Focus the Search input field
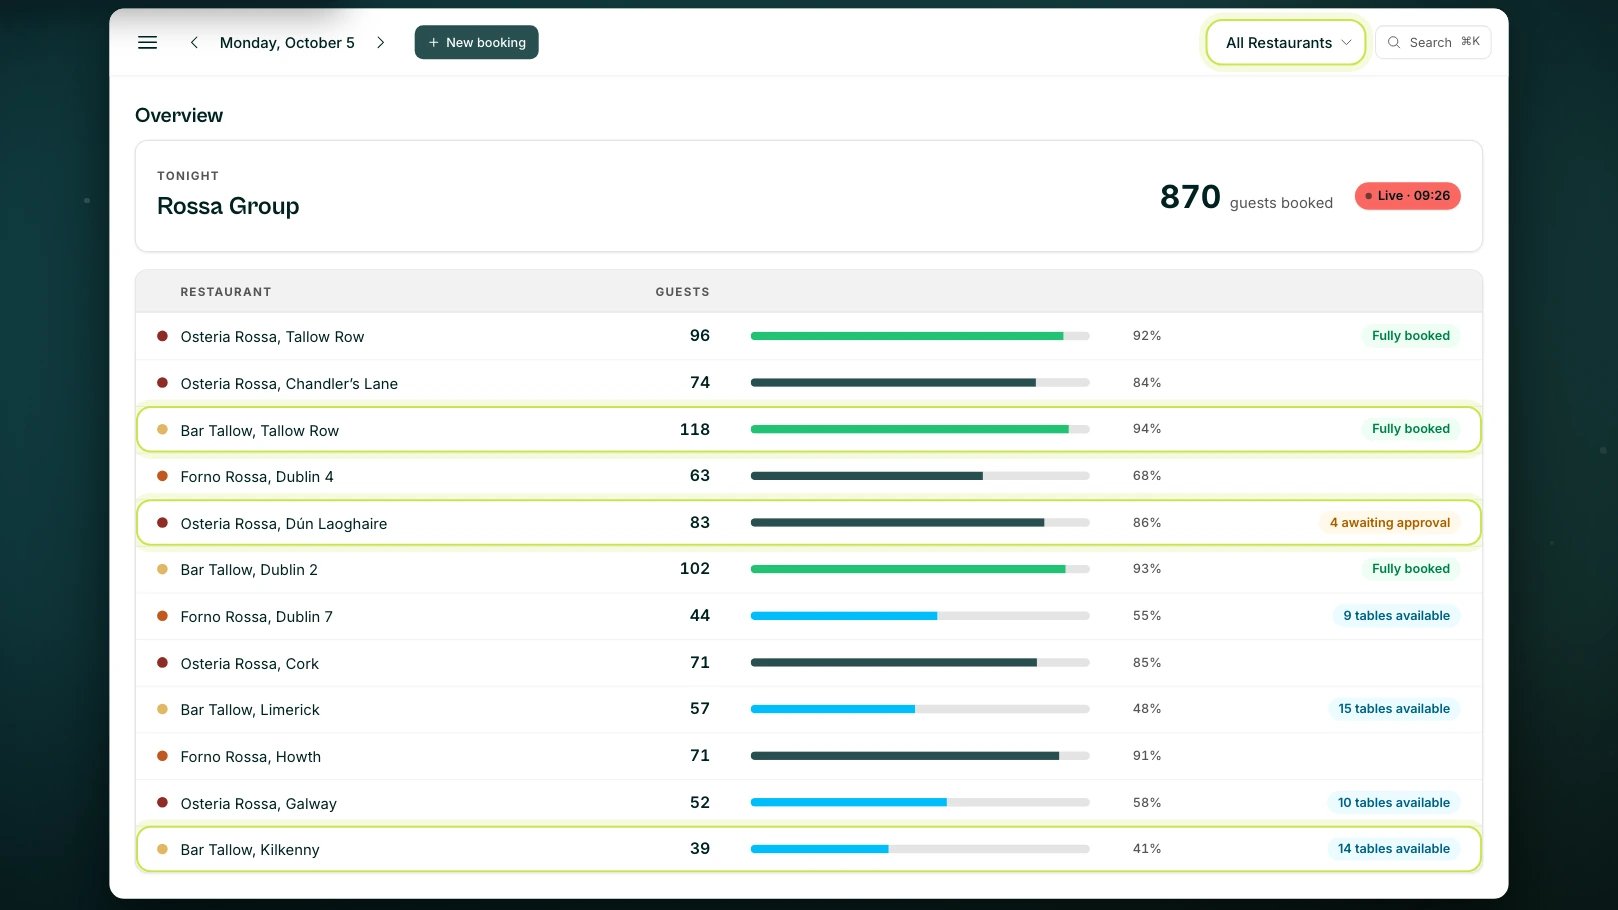This screenshot has width=1618, height=910. [1432, 42]
